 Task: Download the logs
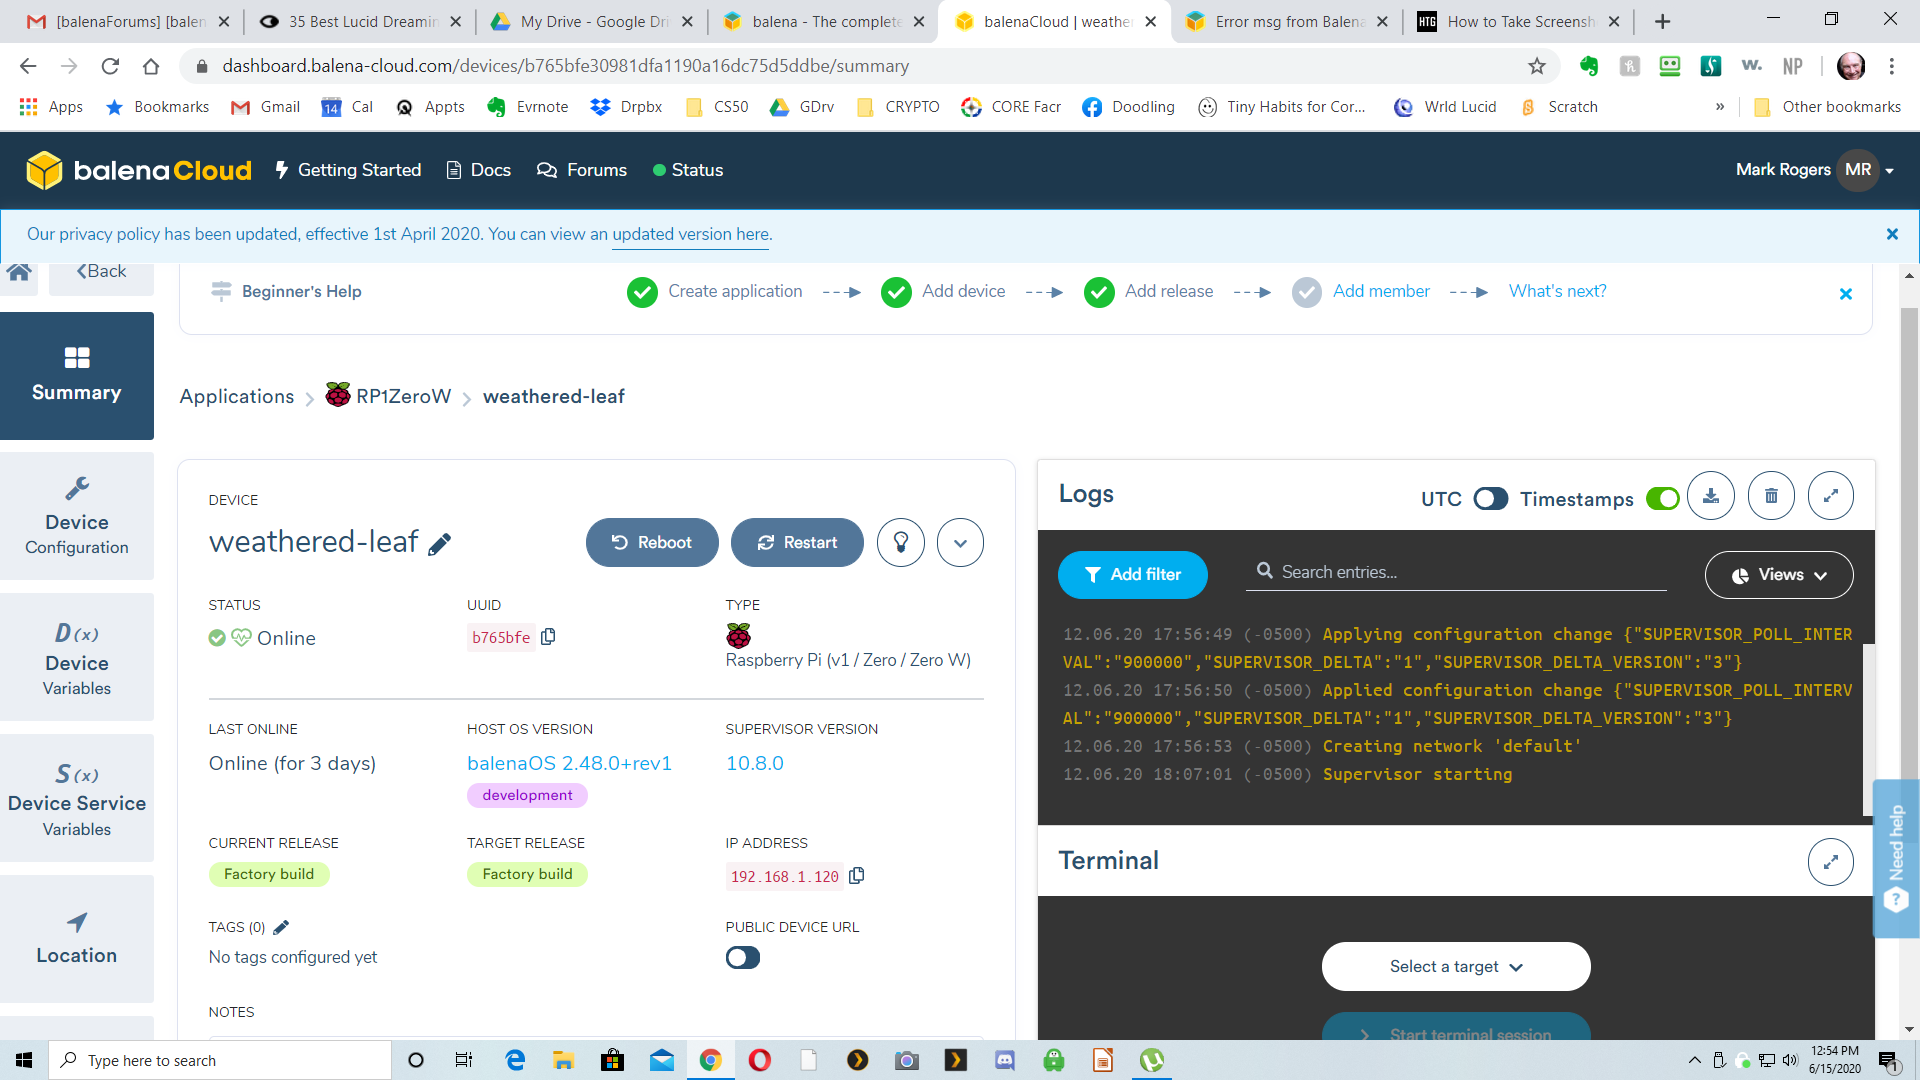coord(1711,496)
